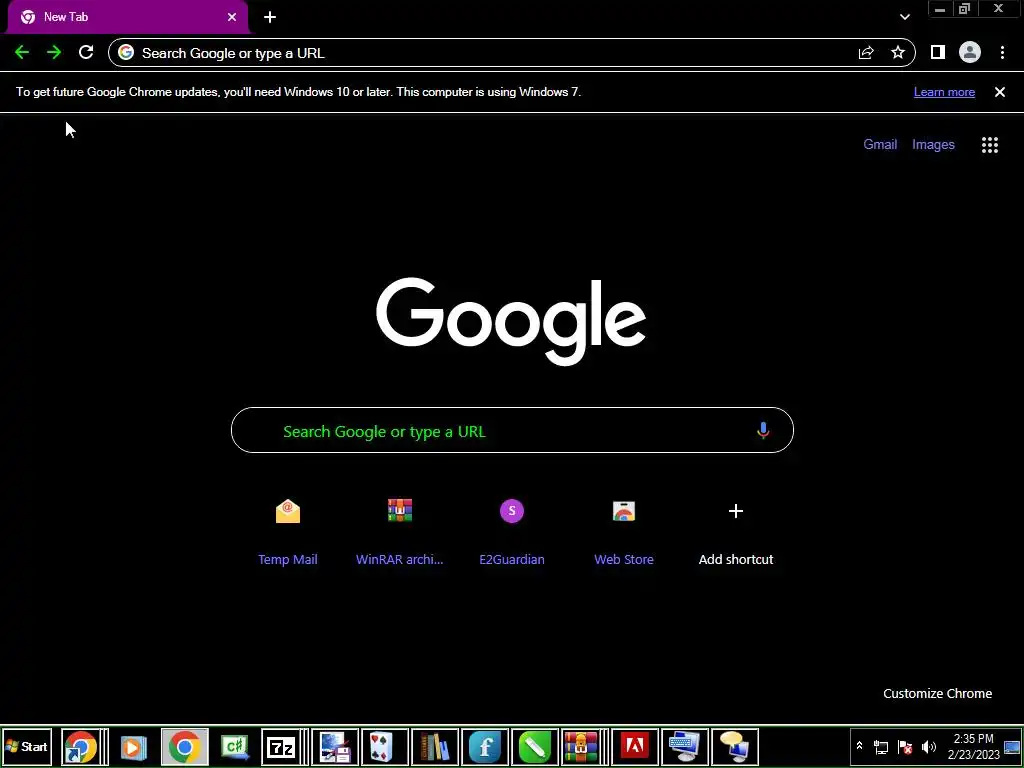Open the volume speaker tray icon
The width and height of the screenshot is (1024, 768).
[929, 747]
